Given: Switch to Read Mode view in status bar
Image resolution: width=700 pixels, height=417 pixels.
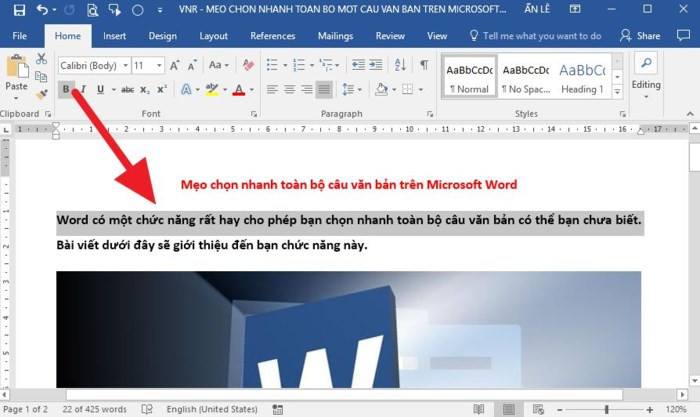Looking at the screenshot, I should click(479, 409).
